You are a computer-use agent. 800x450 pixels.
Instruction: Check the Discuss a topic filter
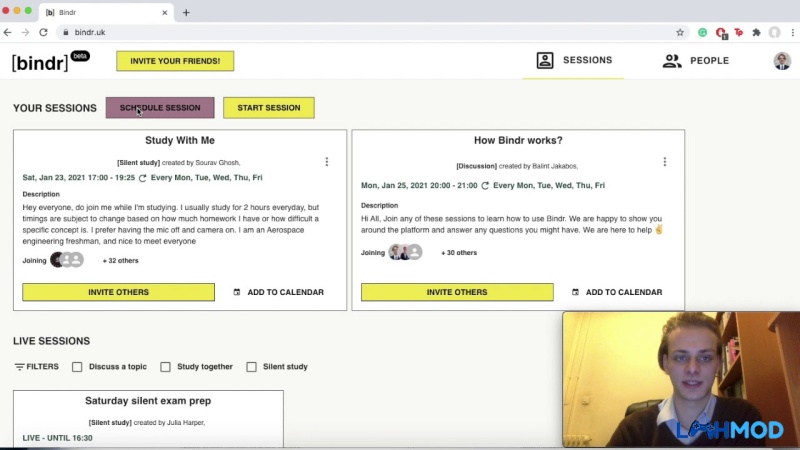[x=77, y=367]
